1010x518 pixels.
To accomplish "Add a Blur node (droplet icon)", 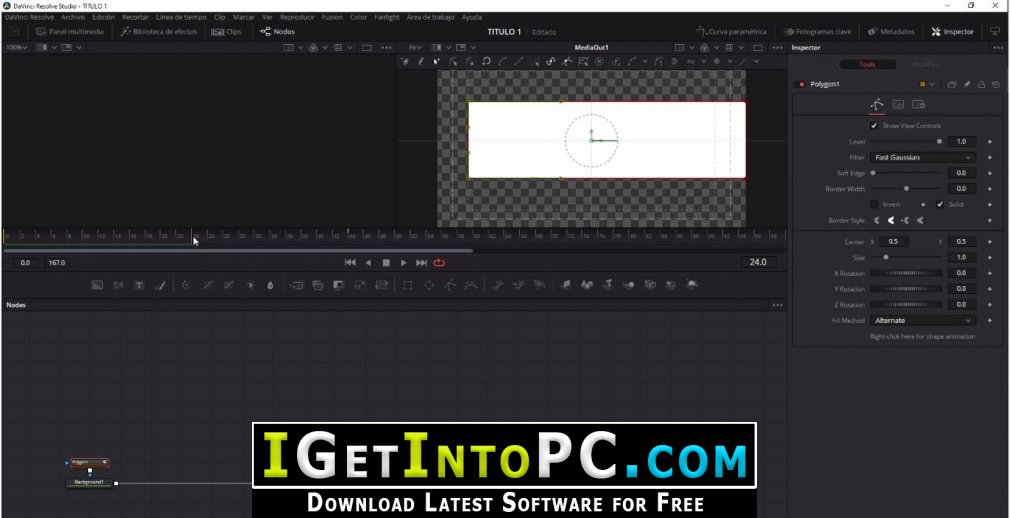I will tap(271, 285).
